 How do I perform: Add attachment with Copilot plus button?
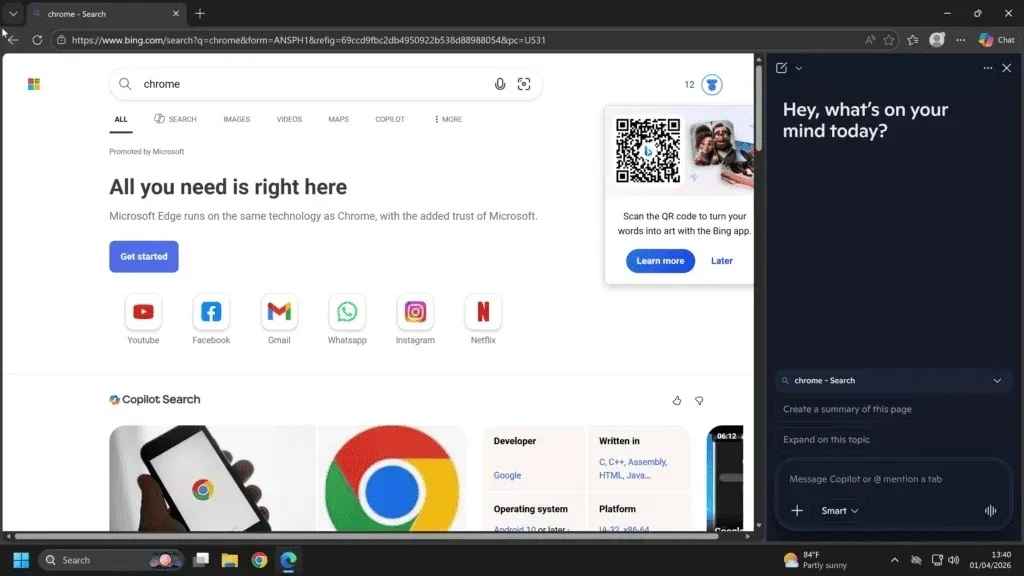click(x=797, y=511)
